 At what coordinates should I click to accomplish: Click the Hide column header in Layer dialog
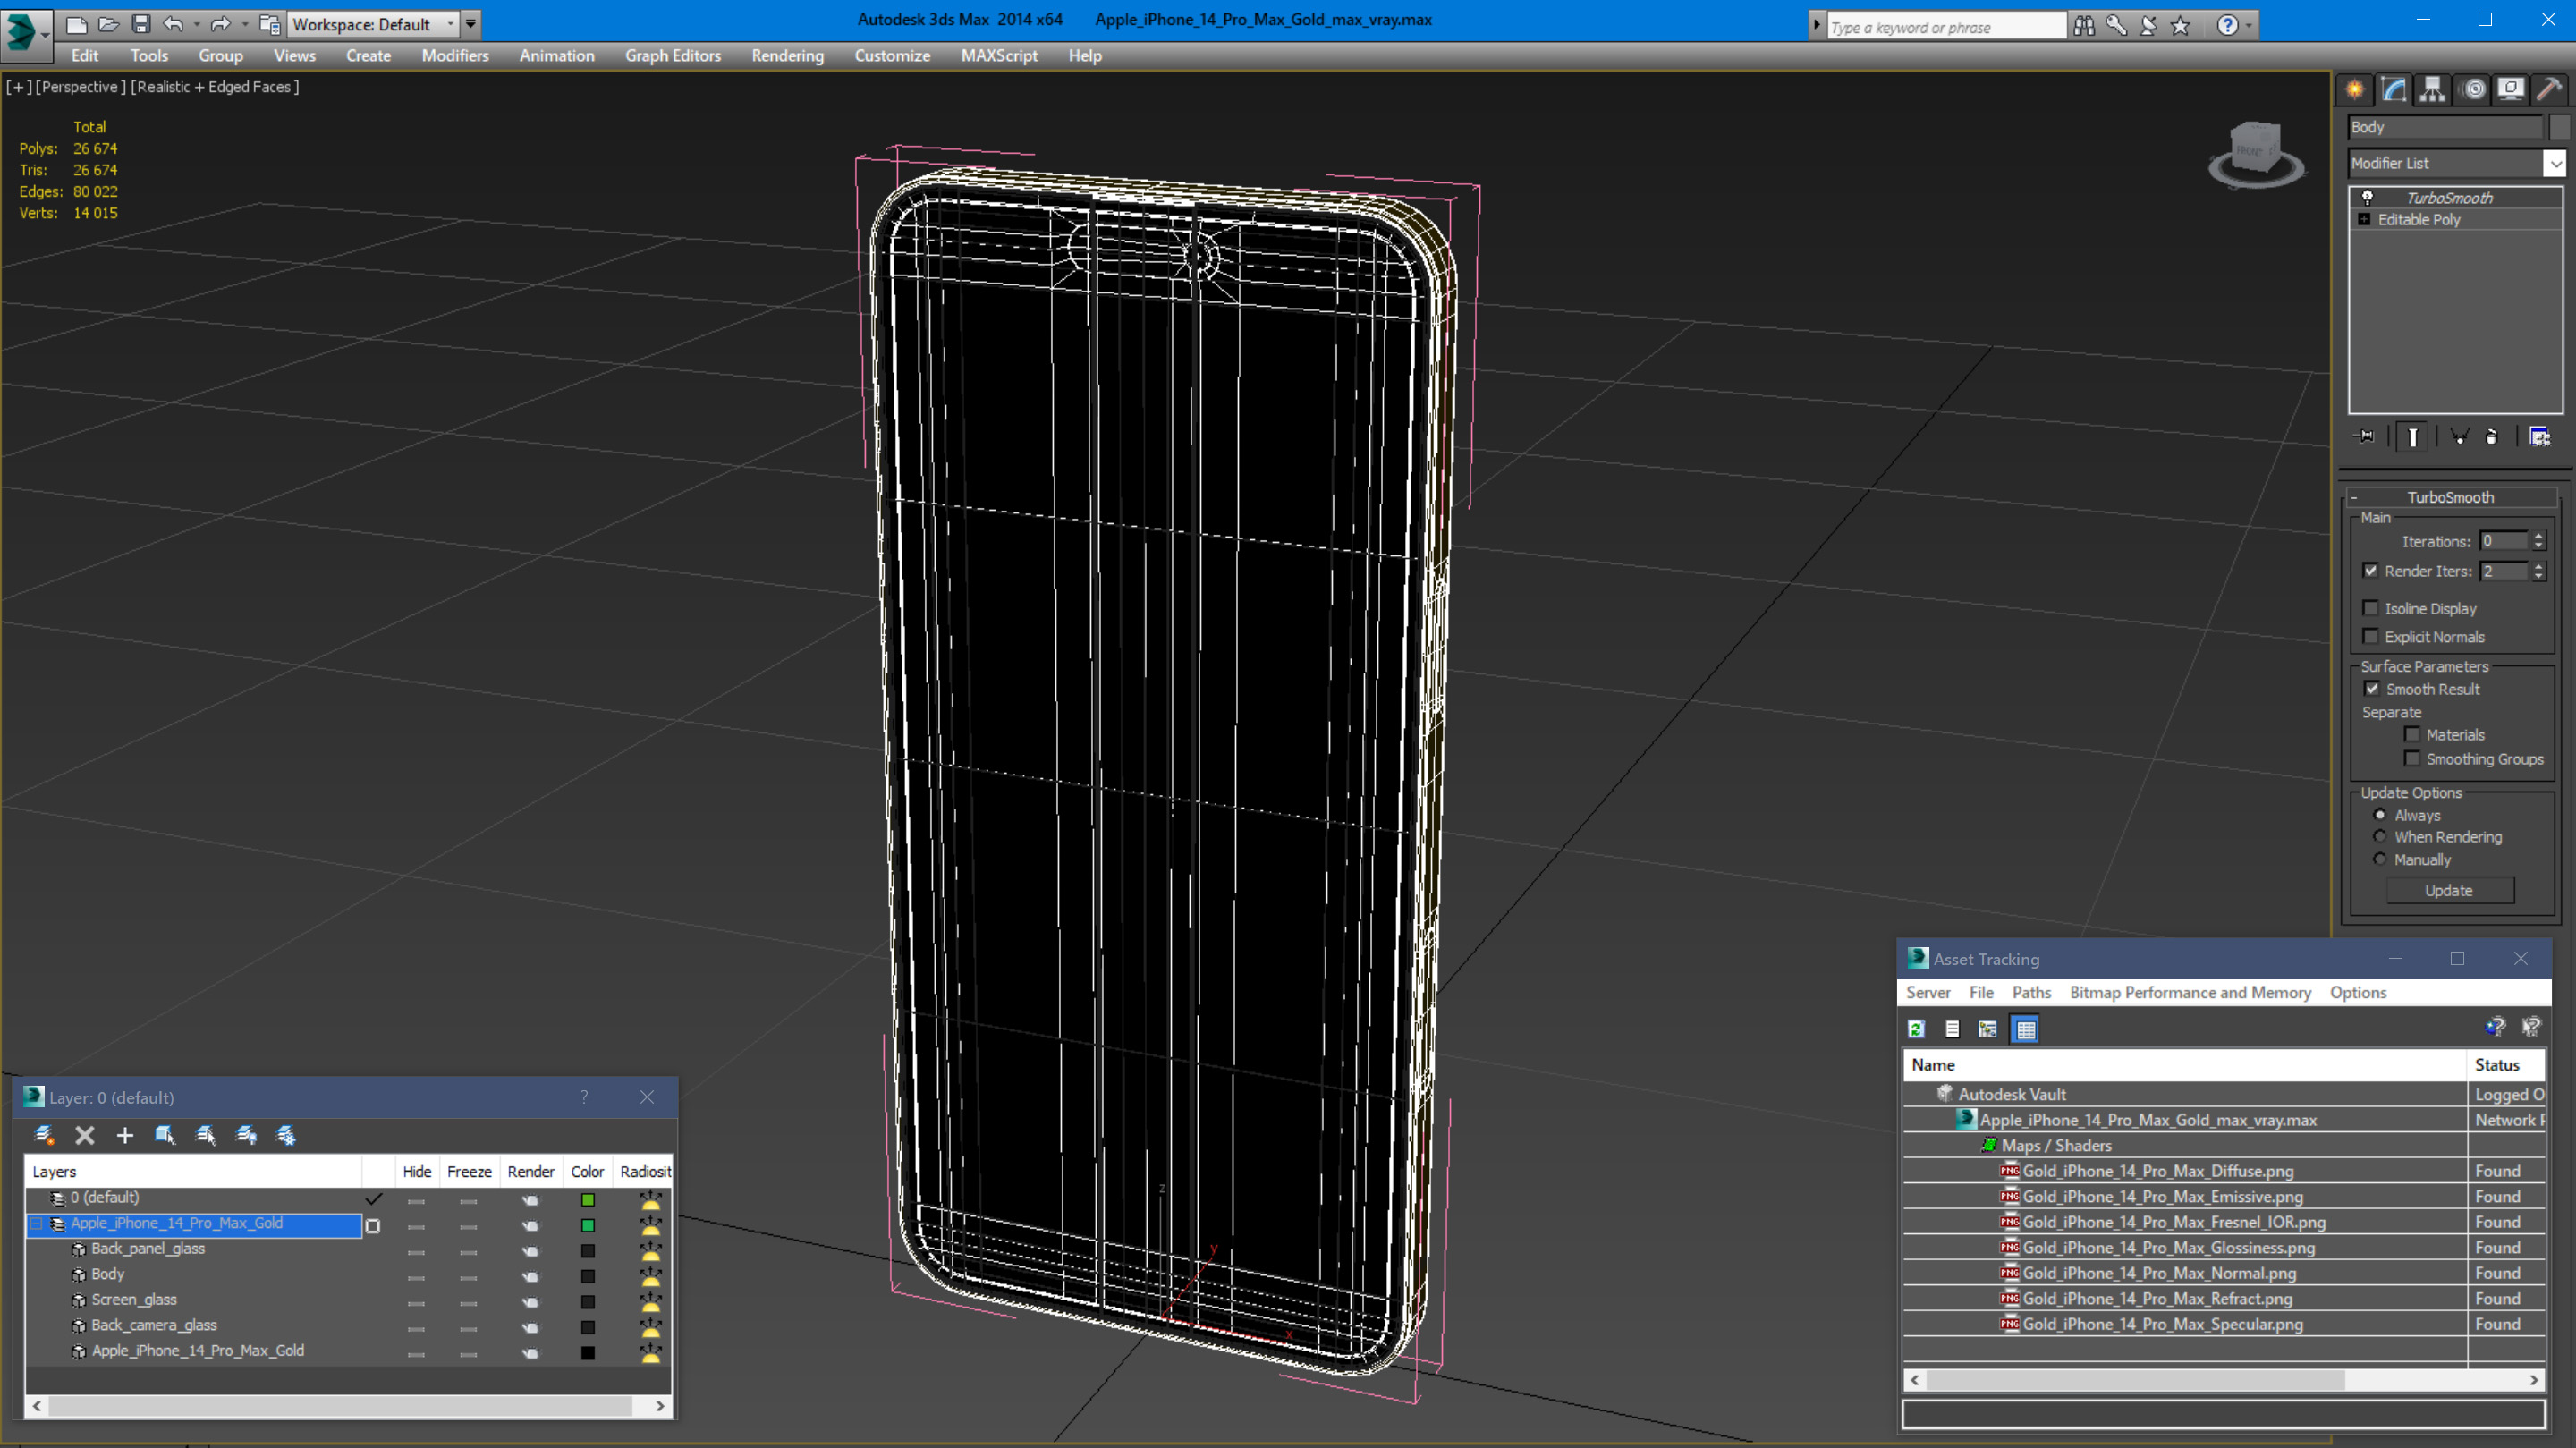point(417,1171)
